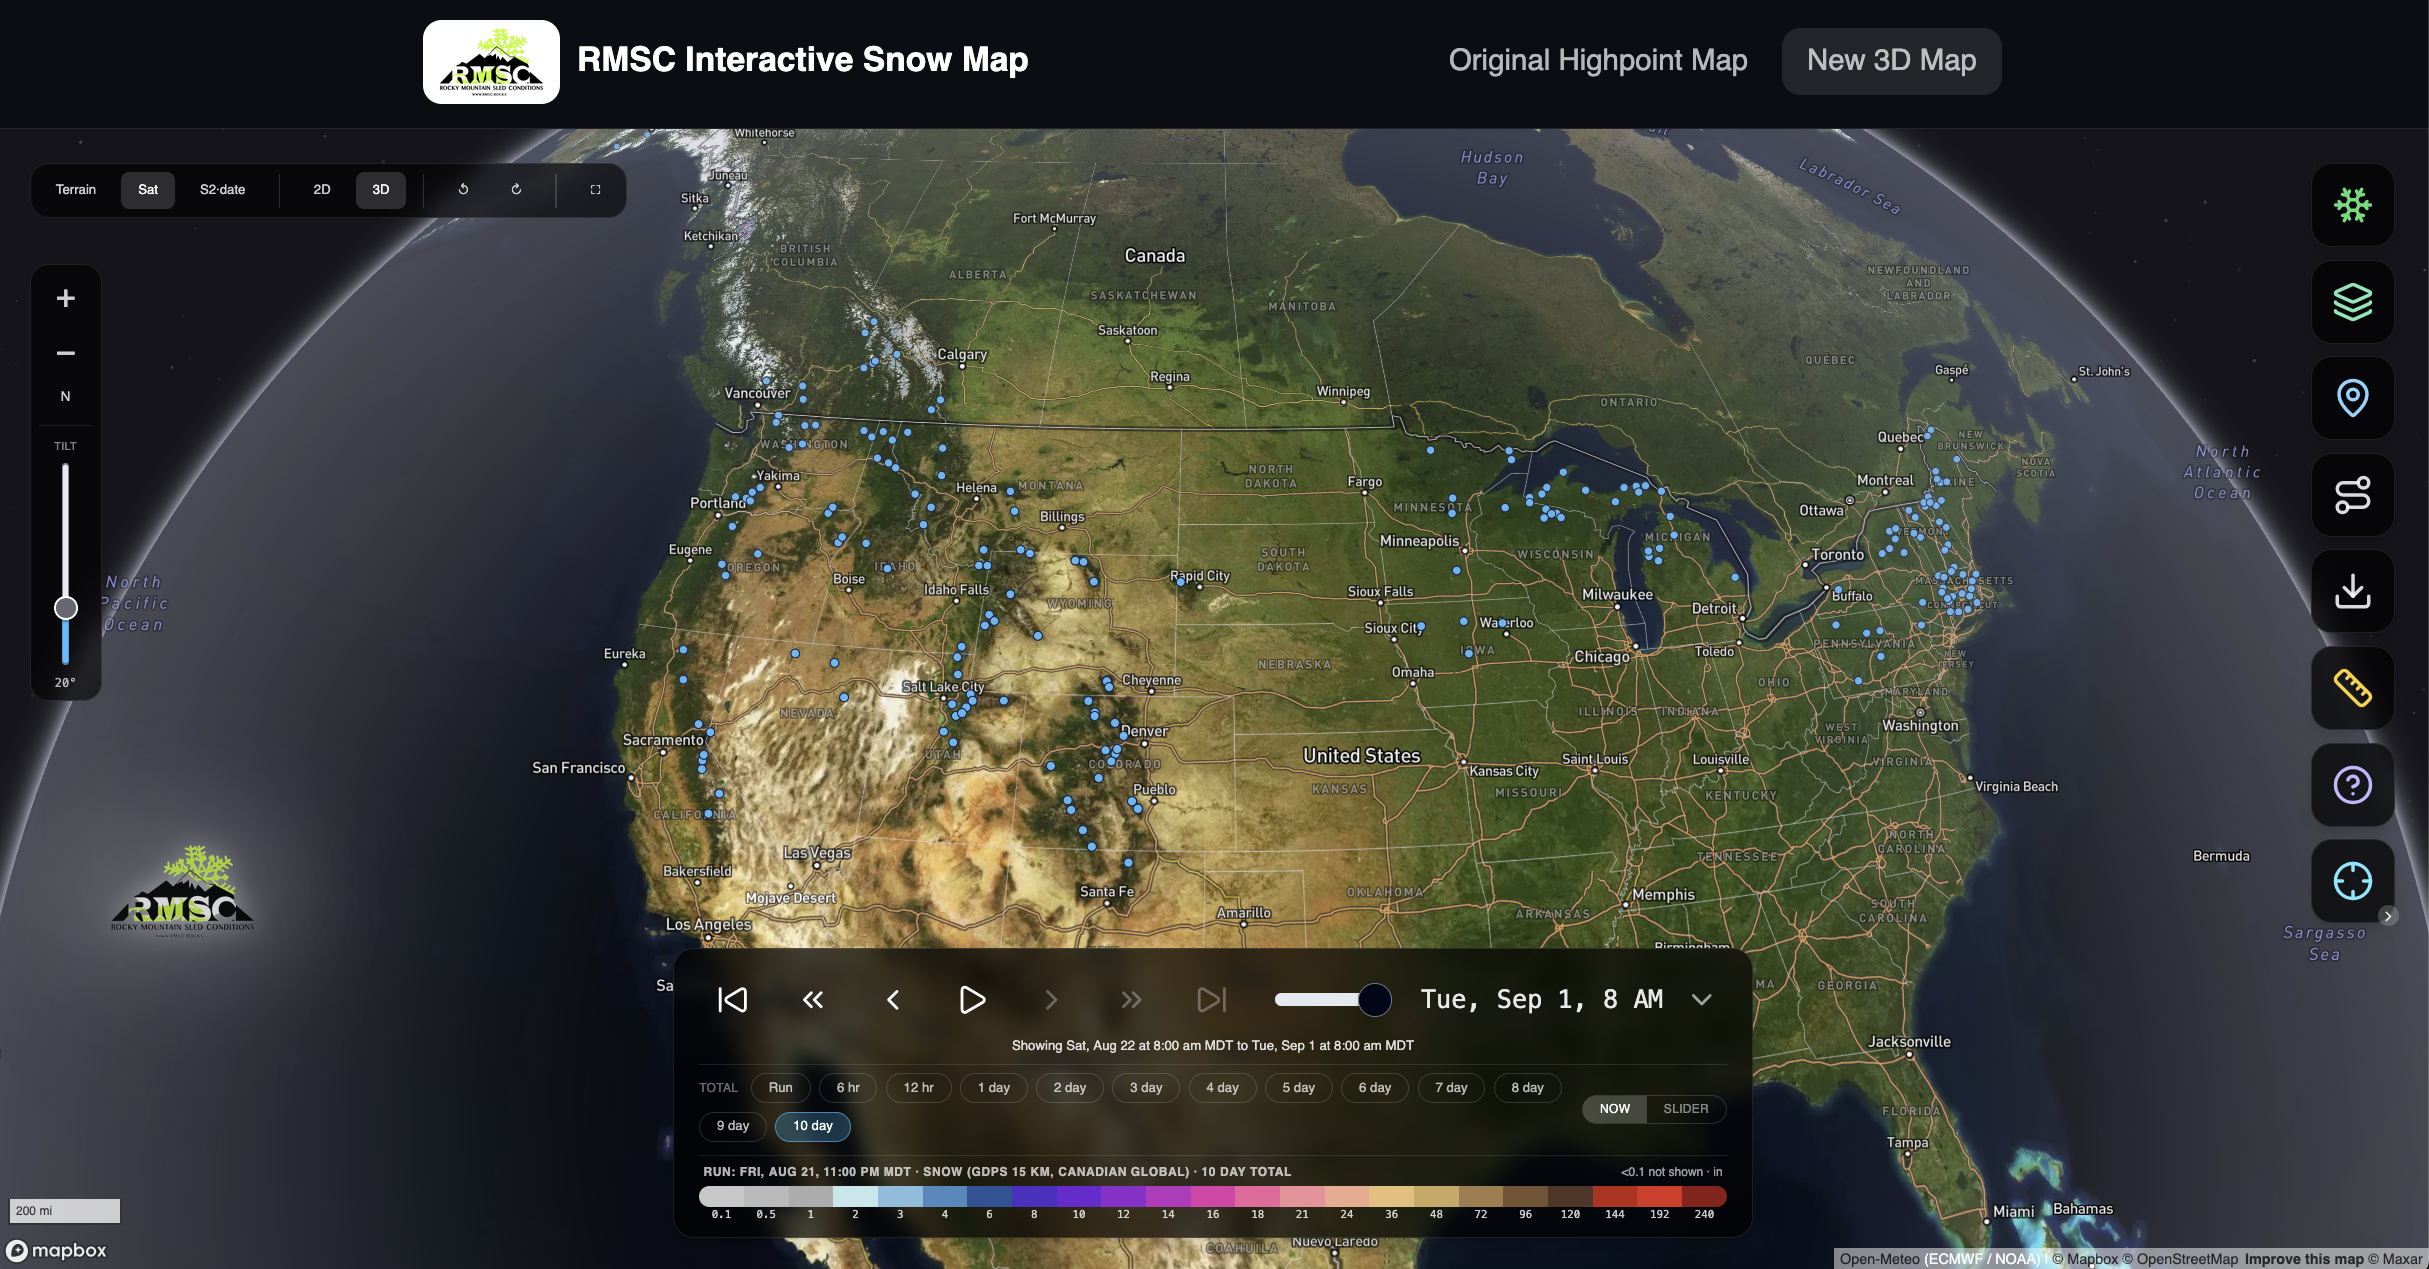Select the 10 day total
Image resolution: width=2429 pixels, height=1269 pixels.
point(813,1126)
